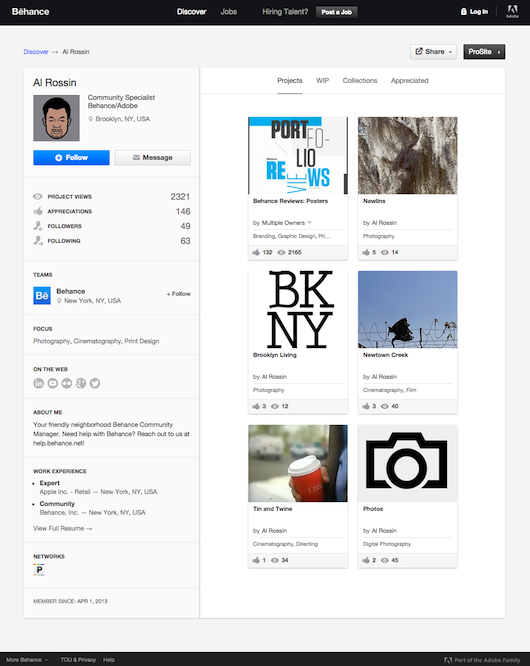This screenshot has height=666, width=530.
Task: Click the eye icon on Tin and Twine card
Action: [x=275, y=560]
